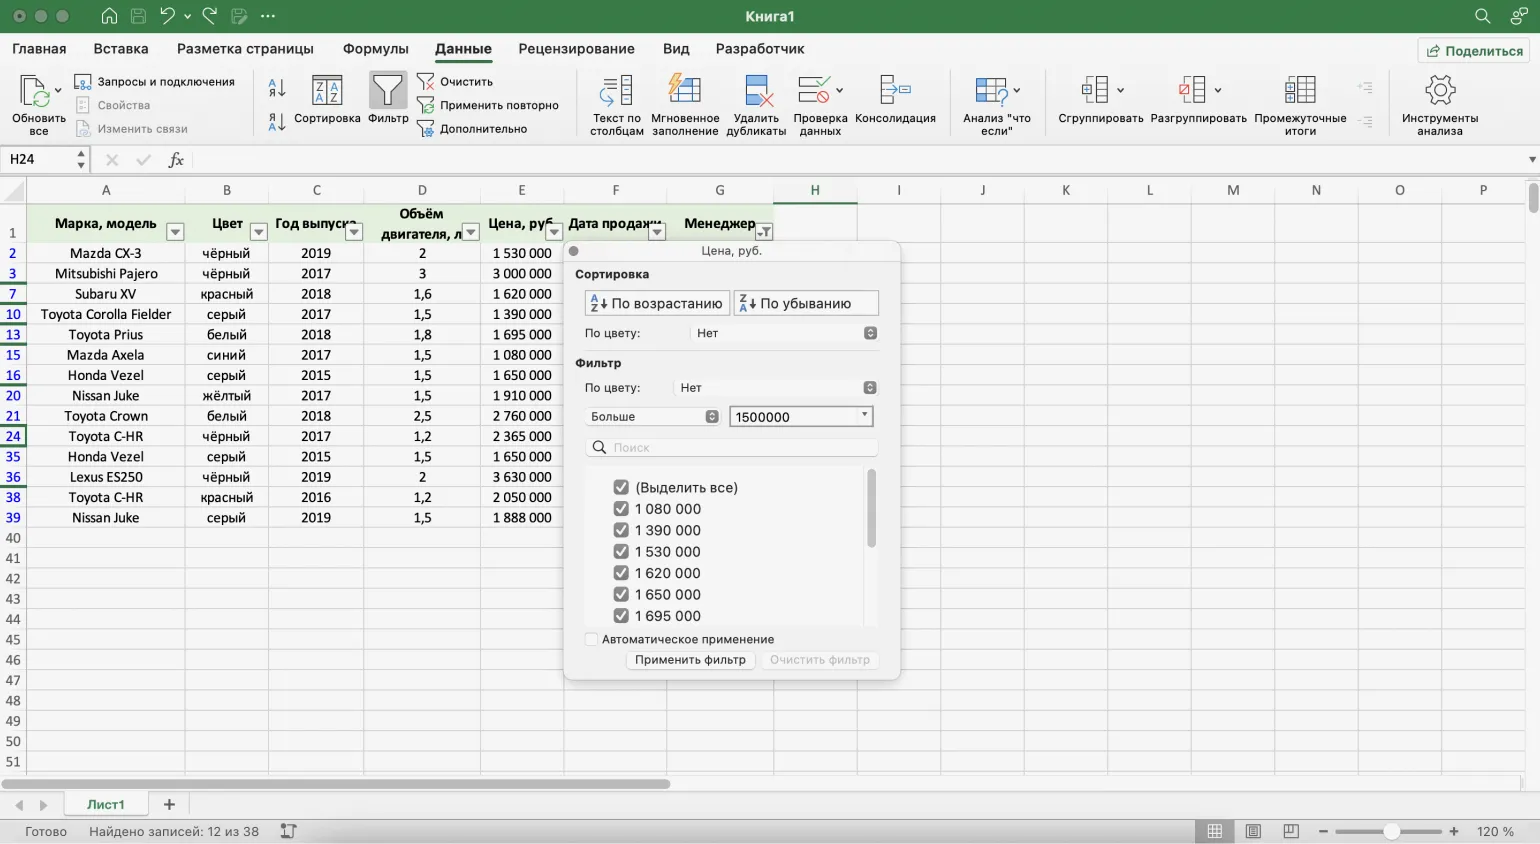This screenshot has width=1540, height=844.
Task: Open the Рецензирование tab
Action: click(576, 49)
